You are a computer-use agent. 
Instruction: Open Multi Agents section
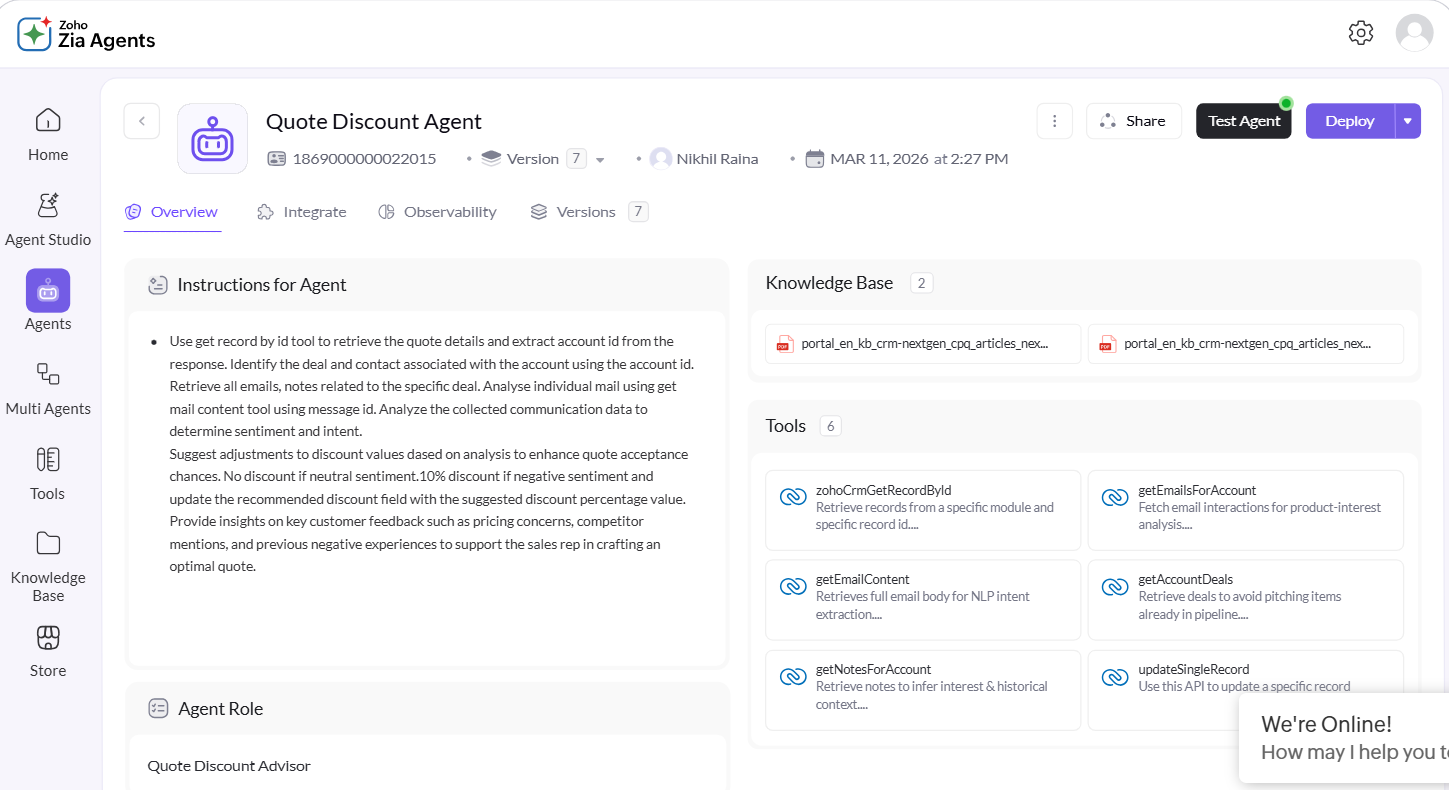[x=48, y=389]
